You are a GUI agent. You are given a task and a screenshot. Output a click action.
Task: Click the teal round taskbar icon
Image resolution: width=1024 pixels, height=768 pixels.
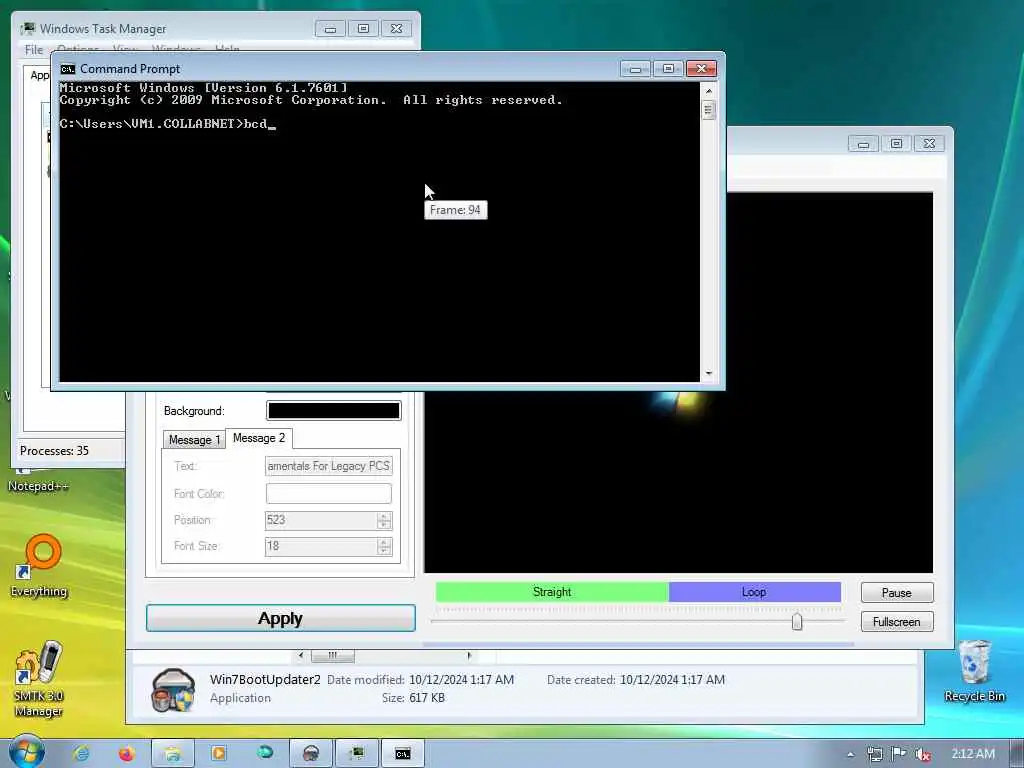pos(264,754)
